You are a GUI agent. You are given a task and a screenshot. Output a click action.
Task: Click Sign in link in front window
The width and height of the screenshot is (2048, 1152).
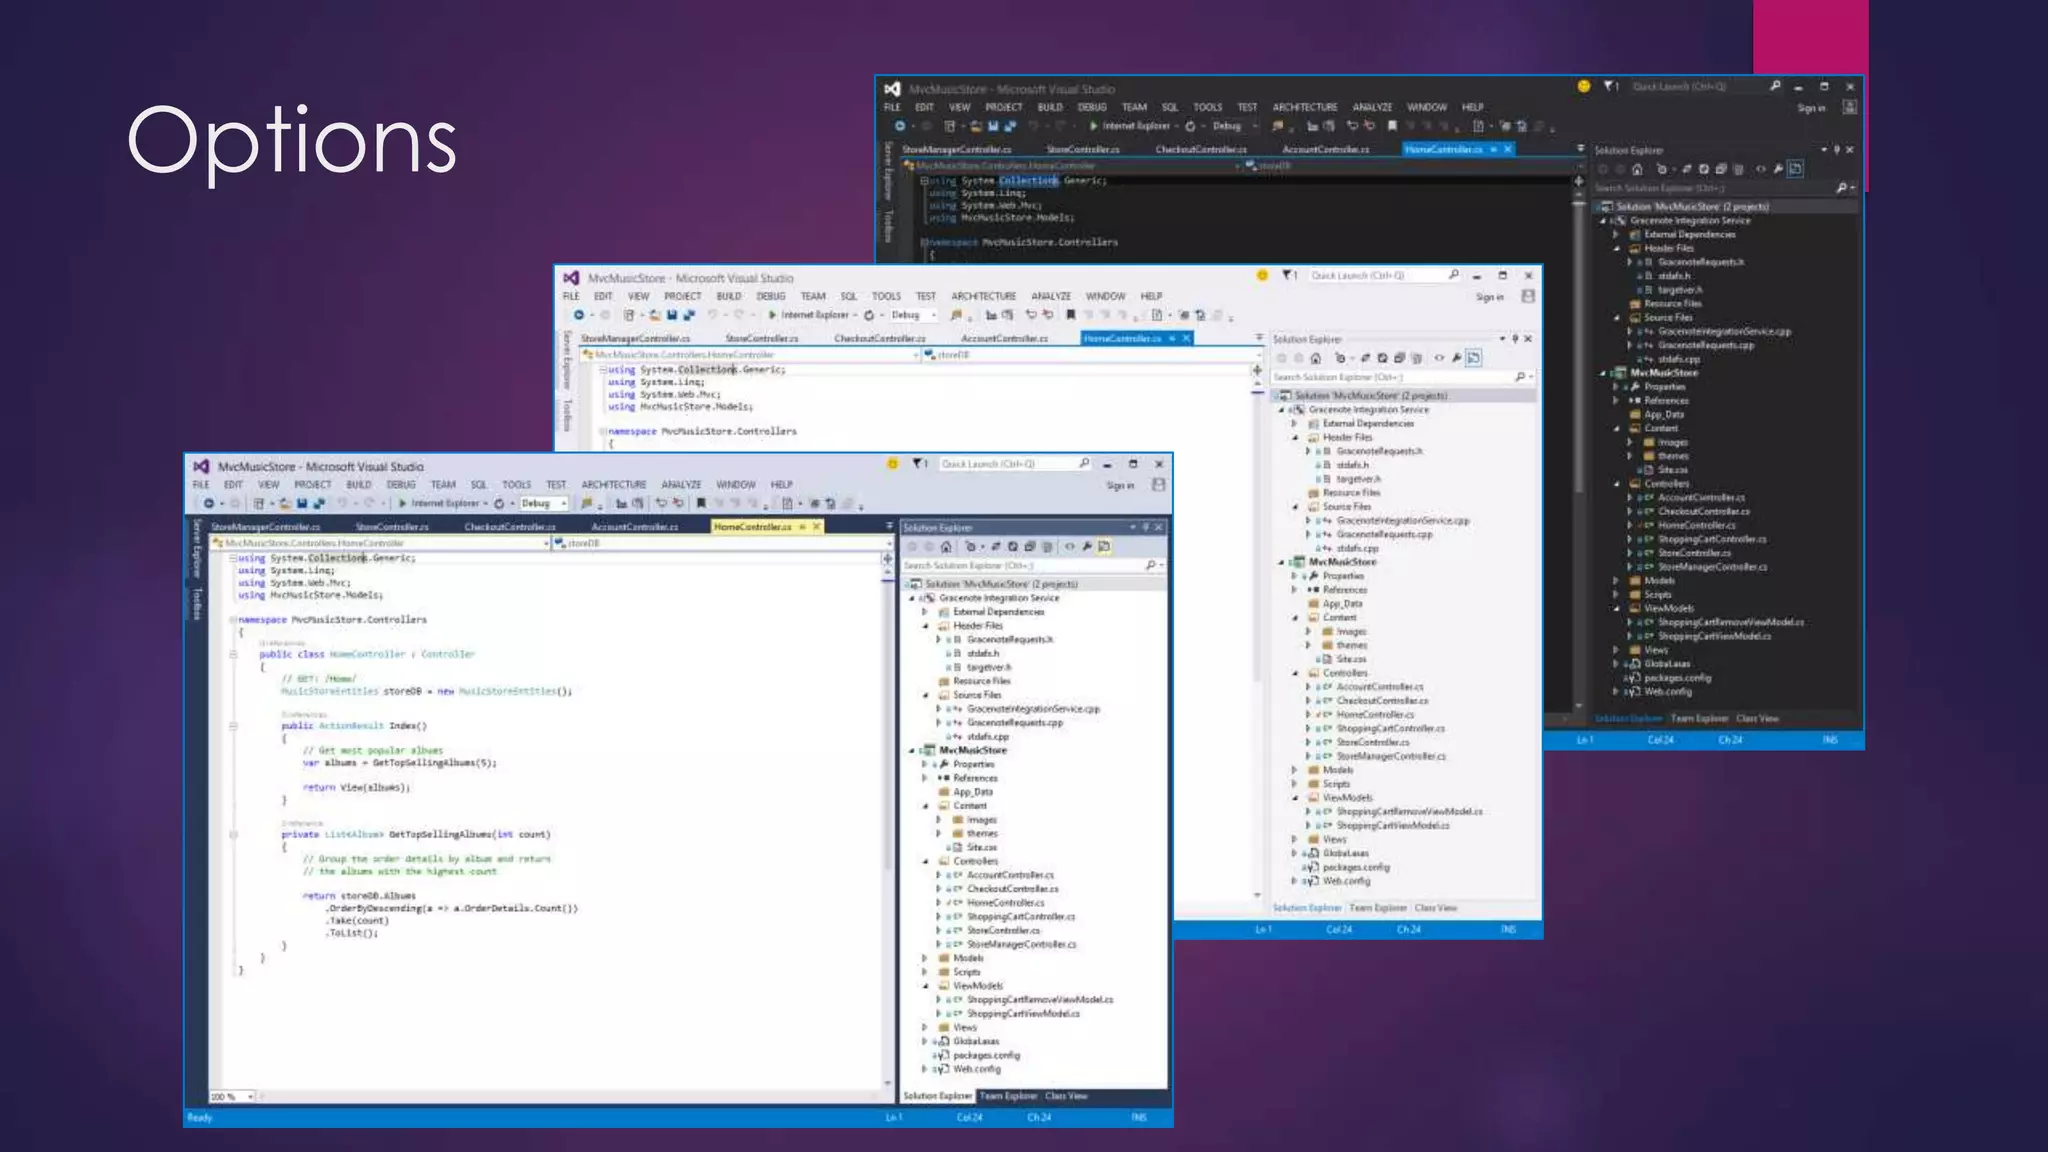1120,486
